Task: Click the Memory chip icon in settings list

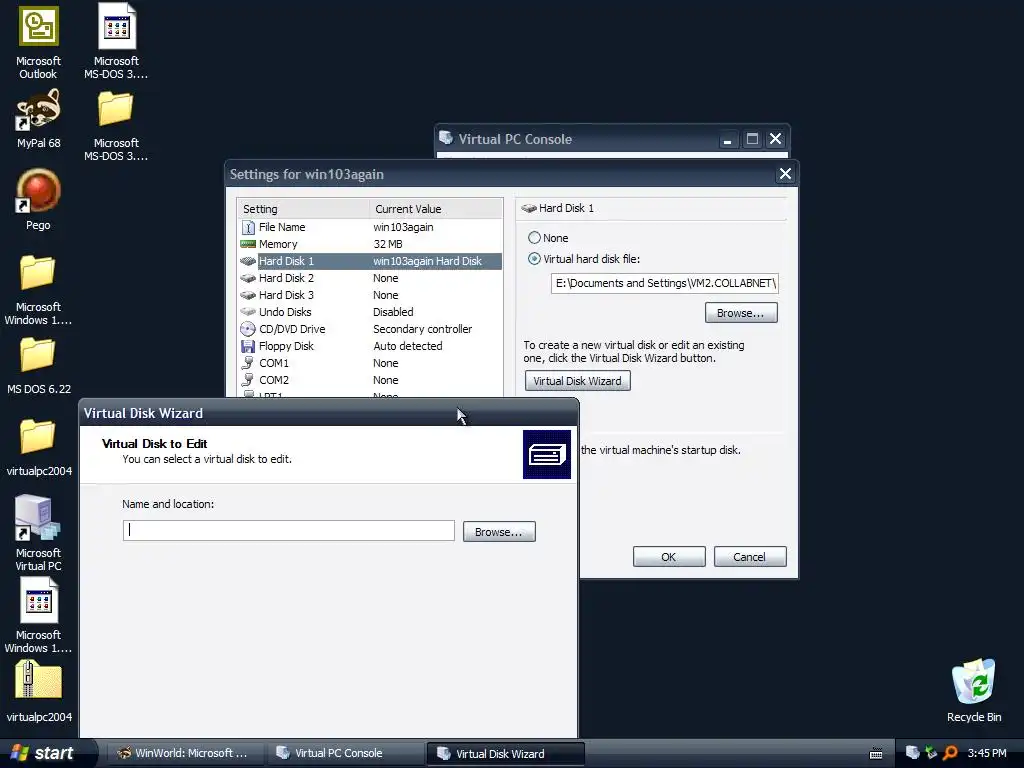Action: click(x=248, y=244)
